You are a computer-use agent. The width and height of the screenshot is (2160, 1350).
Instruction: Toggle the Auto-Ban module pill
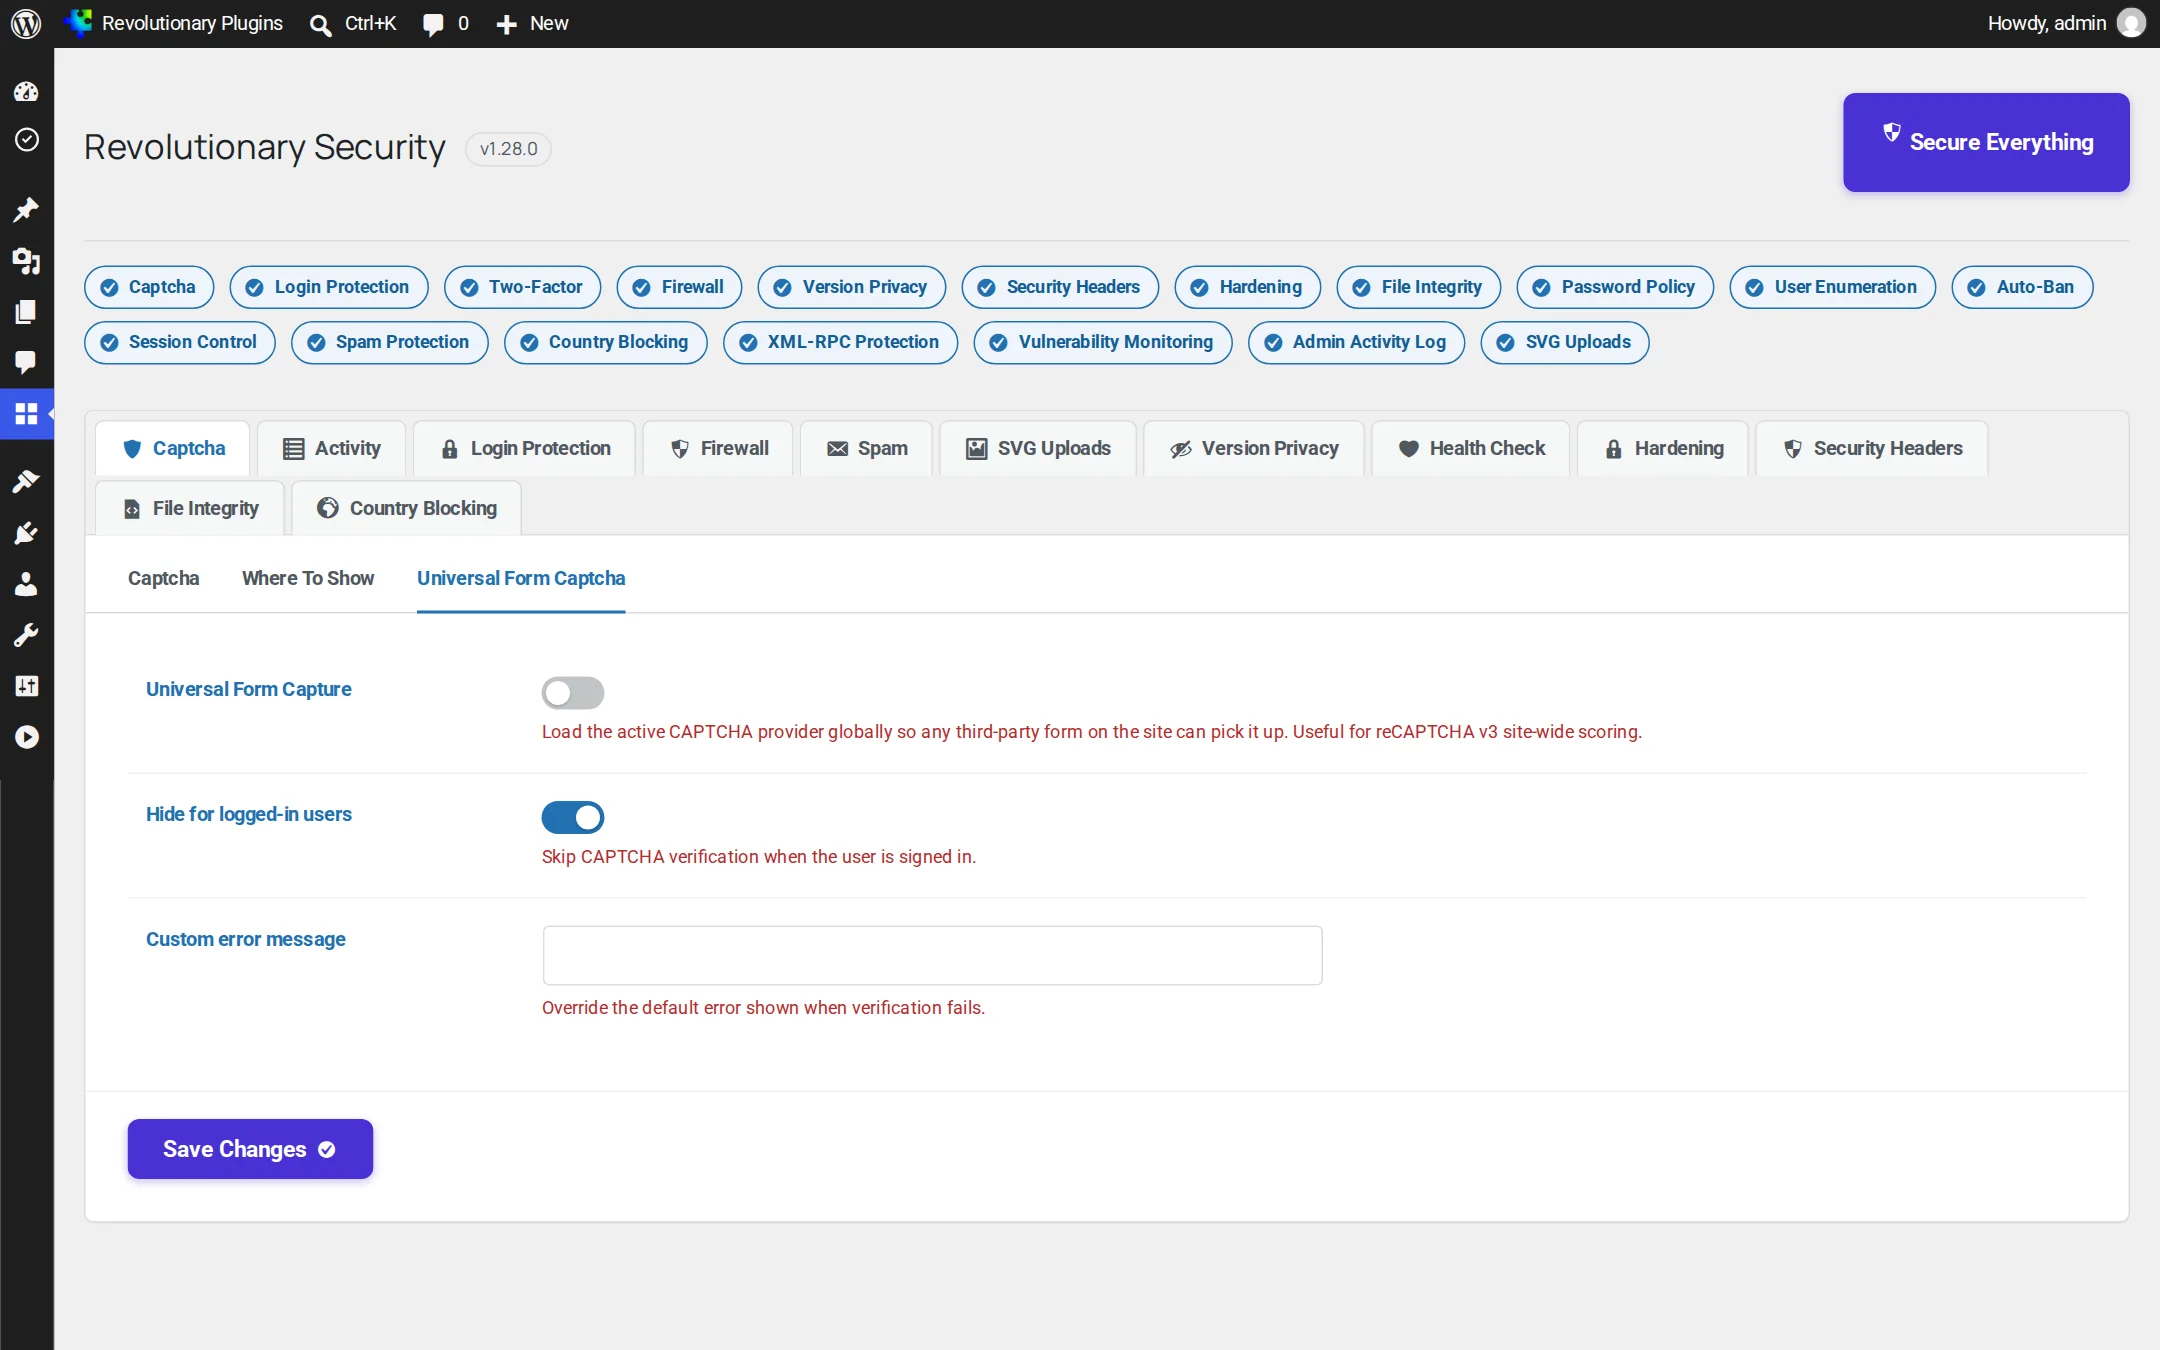[x=2022, y=287]
